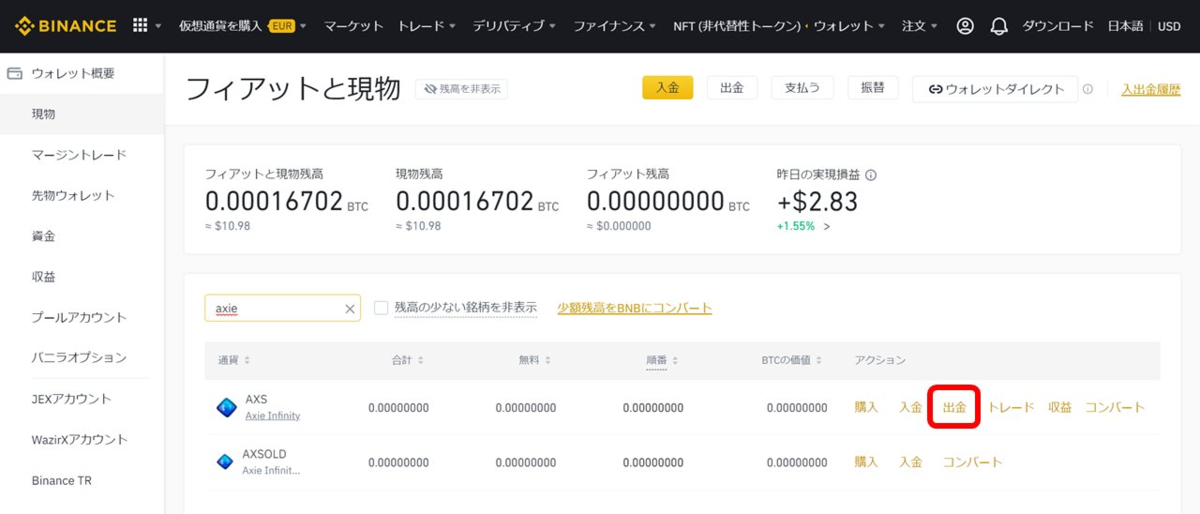Click コンバート in the AXSOLD row

[972, 462]
